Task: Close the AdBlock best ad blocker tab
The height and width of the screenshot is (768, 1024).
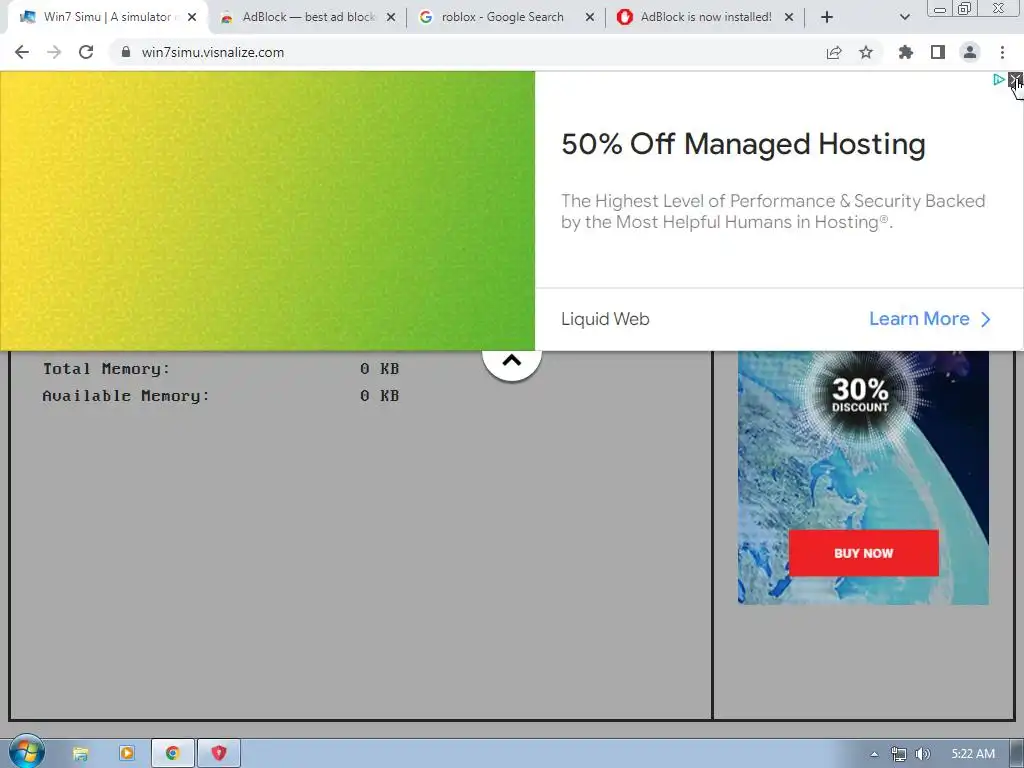Action: 391,18
